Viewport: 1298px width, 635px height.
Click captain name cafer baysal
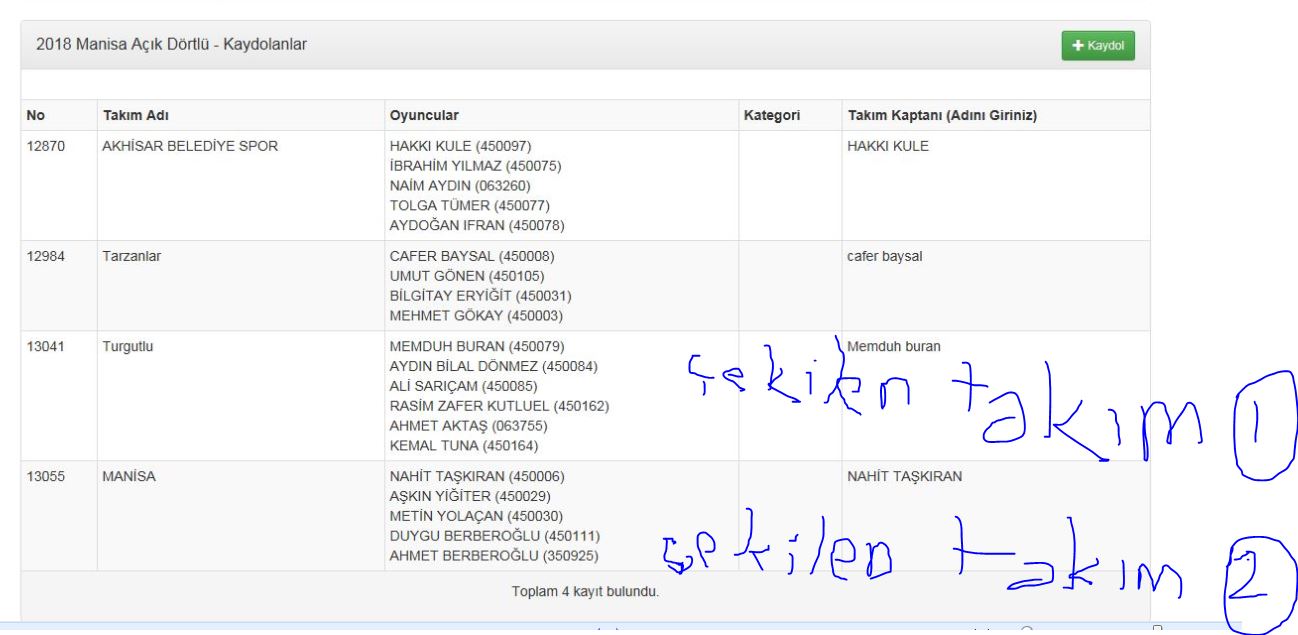884,256
